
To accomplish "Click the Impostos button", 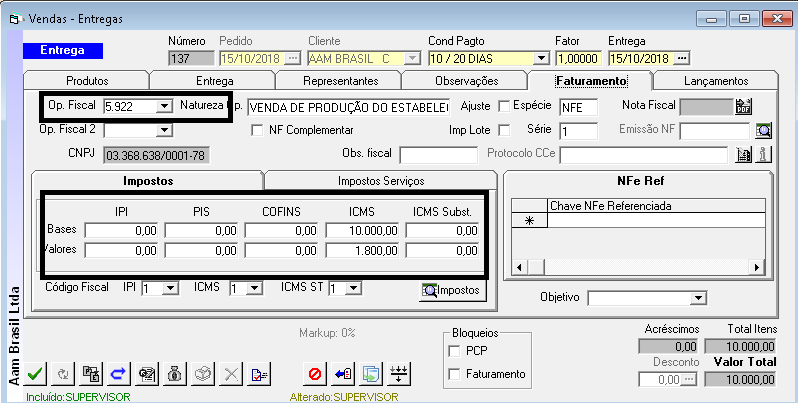I will pos(452,290).
